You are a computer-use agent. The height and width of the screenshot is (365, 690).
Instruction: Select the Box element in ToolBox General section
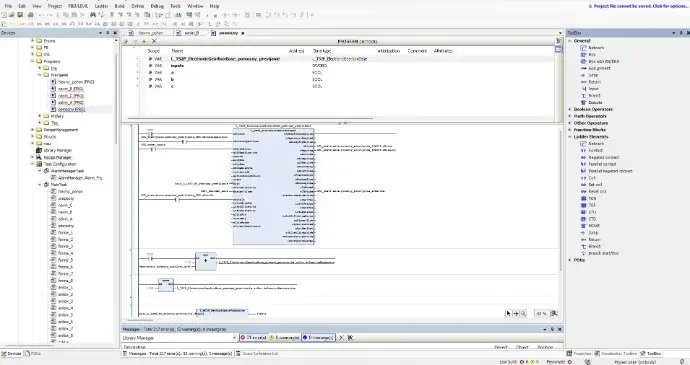point(588,55)
